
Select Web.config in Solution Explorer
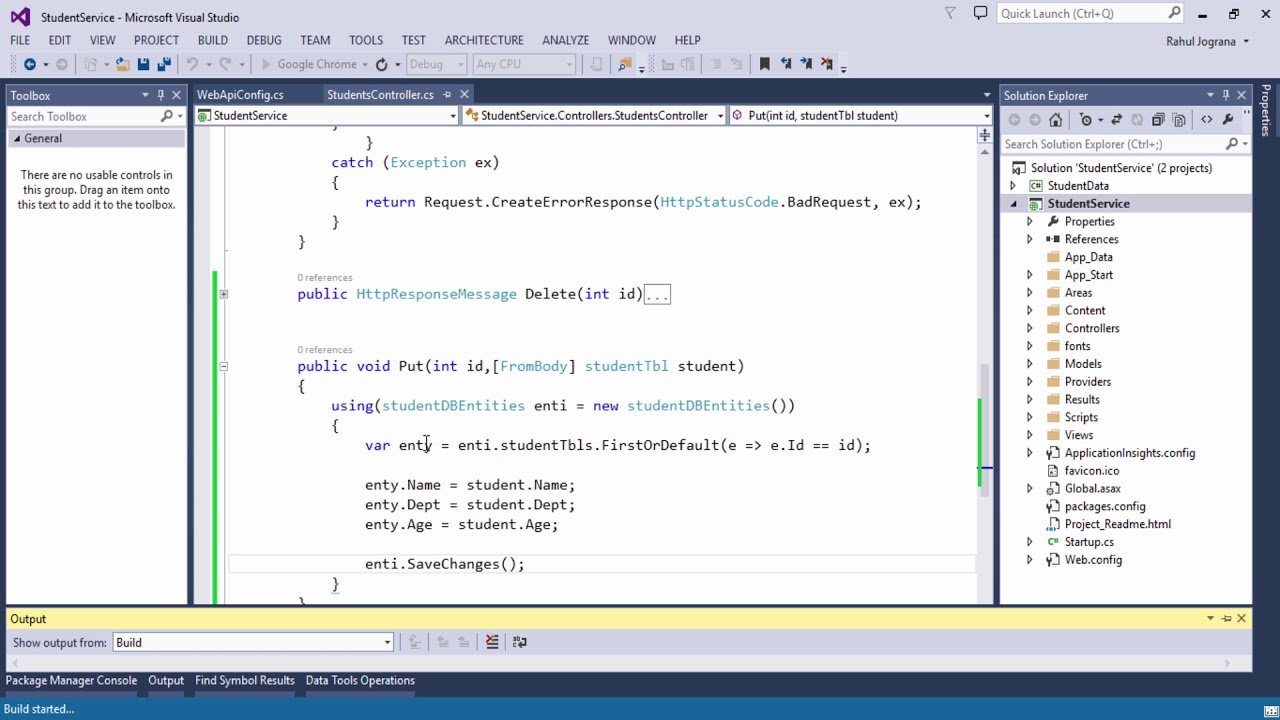[x=1093, y=560]
